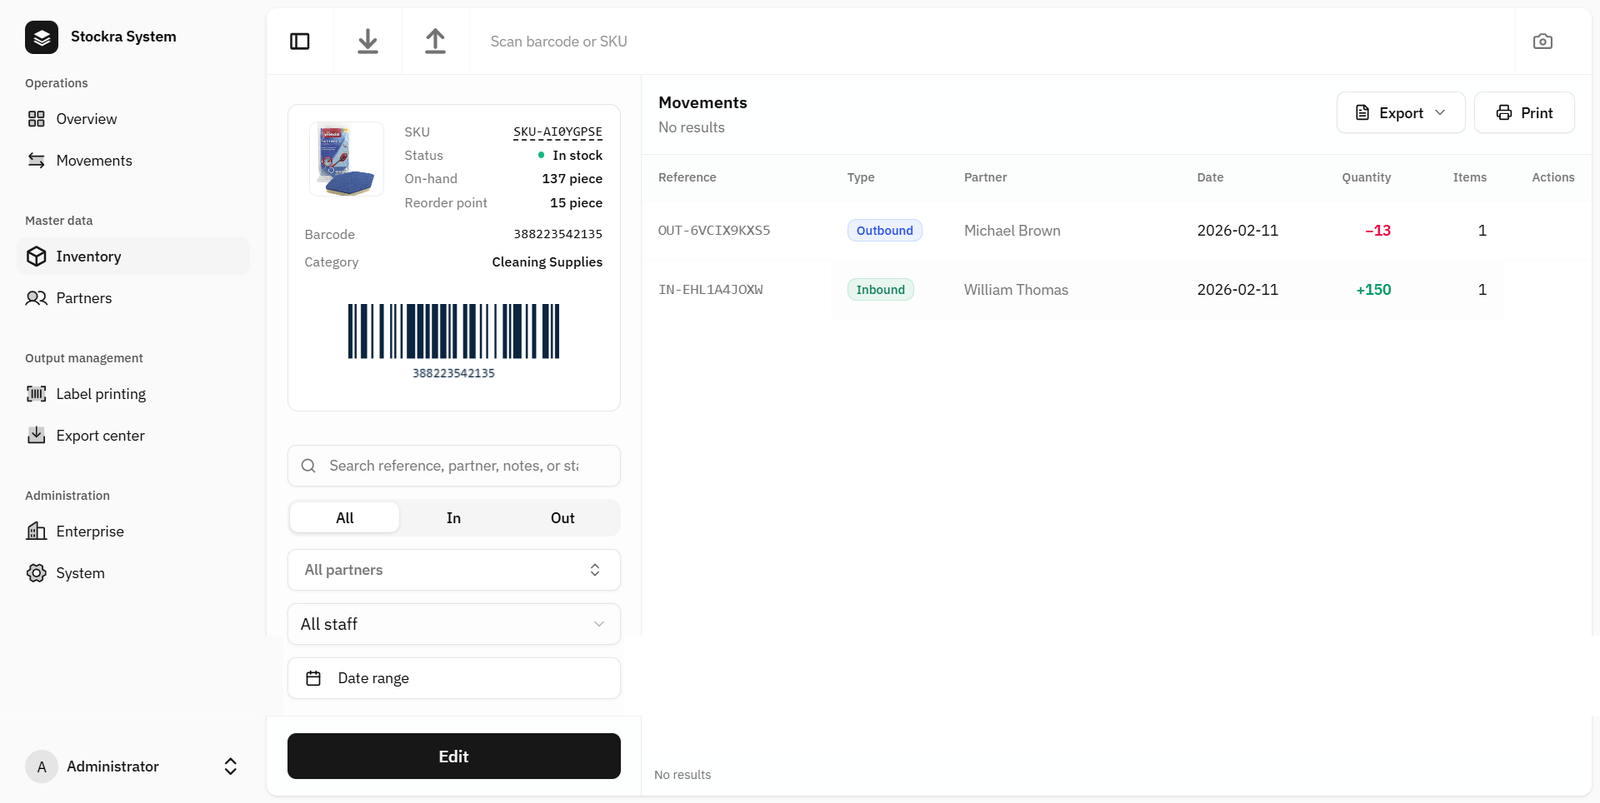Go to Export center

click(x=100, y=436)
